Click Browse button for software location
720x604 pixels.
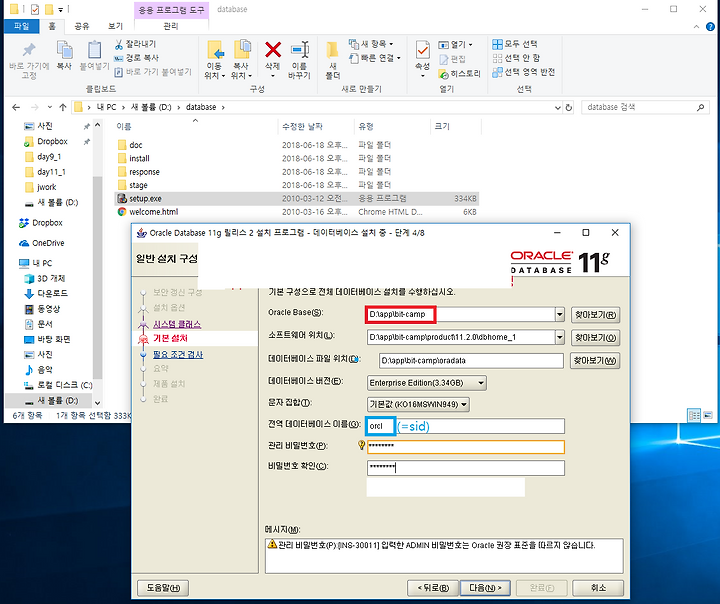tap(596, 338)
